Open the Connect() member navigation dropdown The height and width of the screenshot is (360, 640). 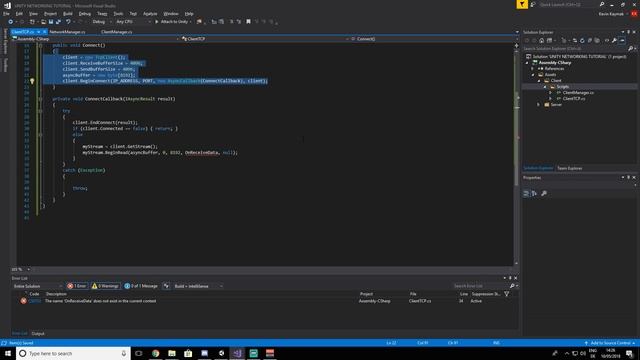[x=433, y=39]
